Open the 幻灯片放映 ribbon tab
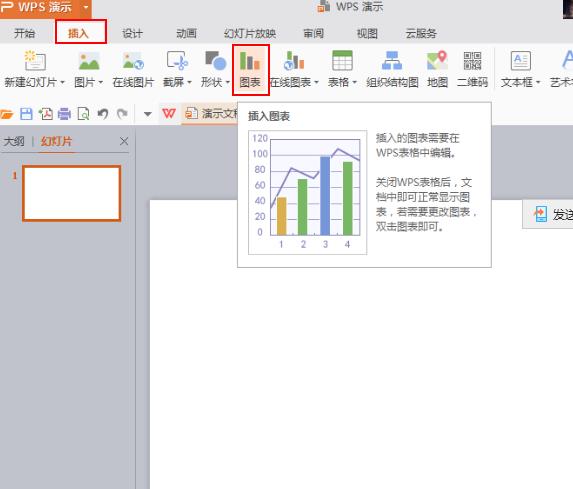This screenshot has height=489, width=573. coord(250,34)
